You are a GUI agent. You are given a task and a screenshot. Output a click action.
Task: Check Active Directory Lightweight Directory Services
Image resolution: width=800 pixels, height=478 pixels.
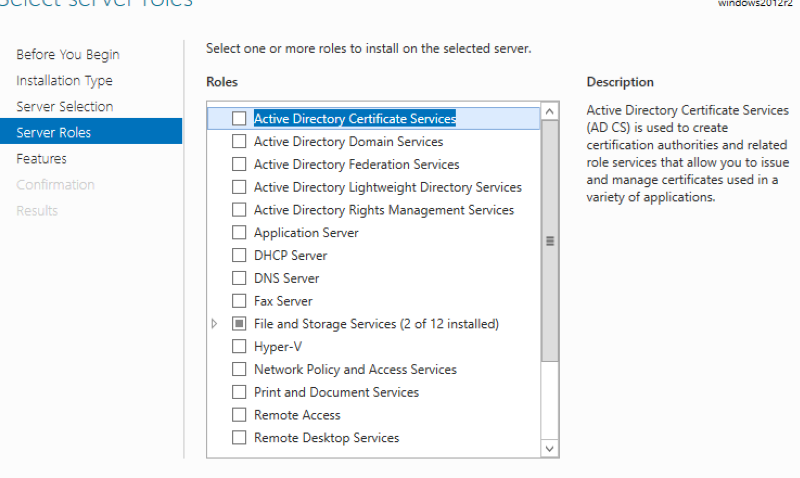pos(239,187)
